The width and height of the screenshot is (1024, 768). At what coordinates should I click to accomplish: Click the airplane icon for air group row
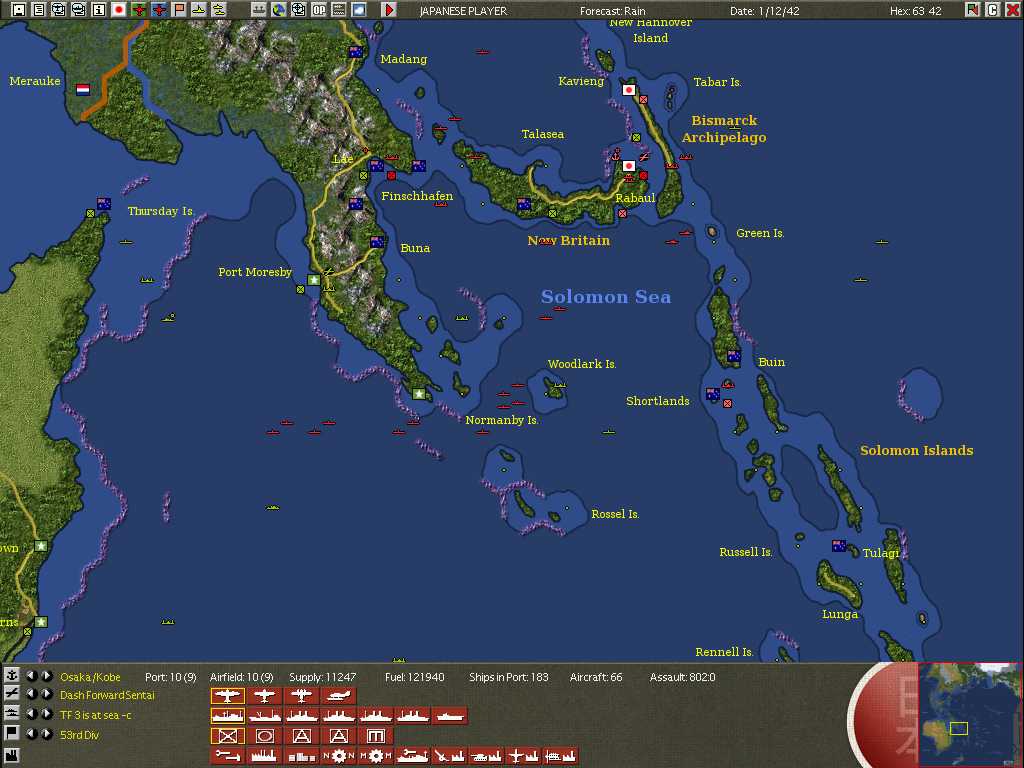[x=11, y=694]
